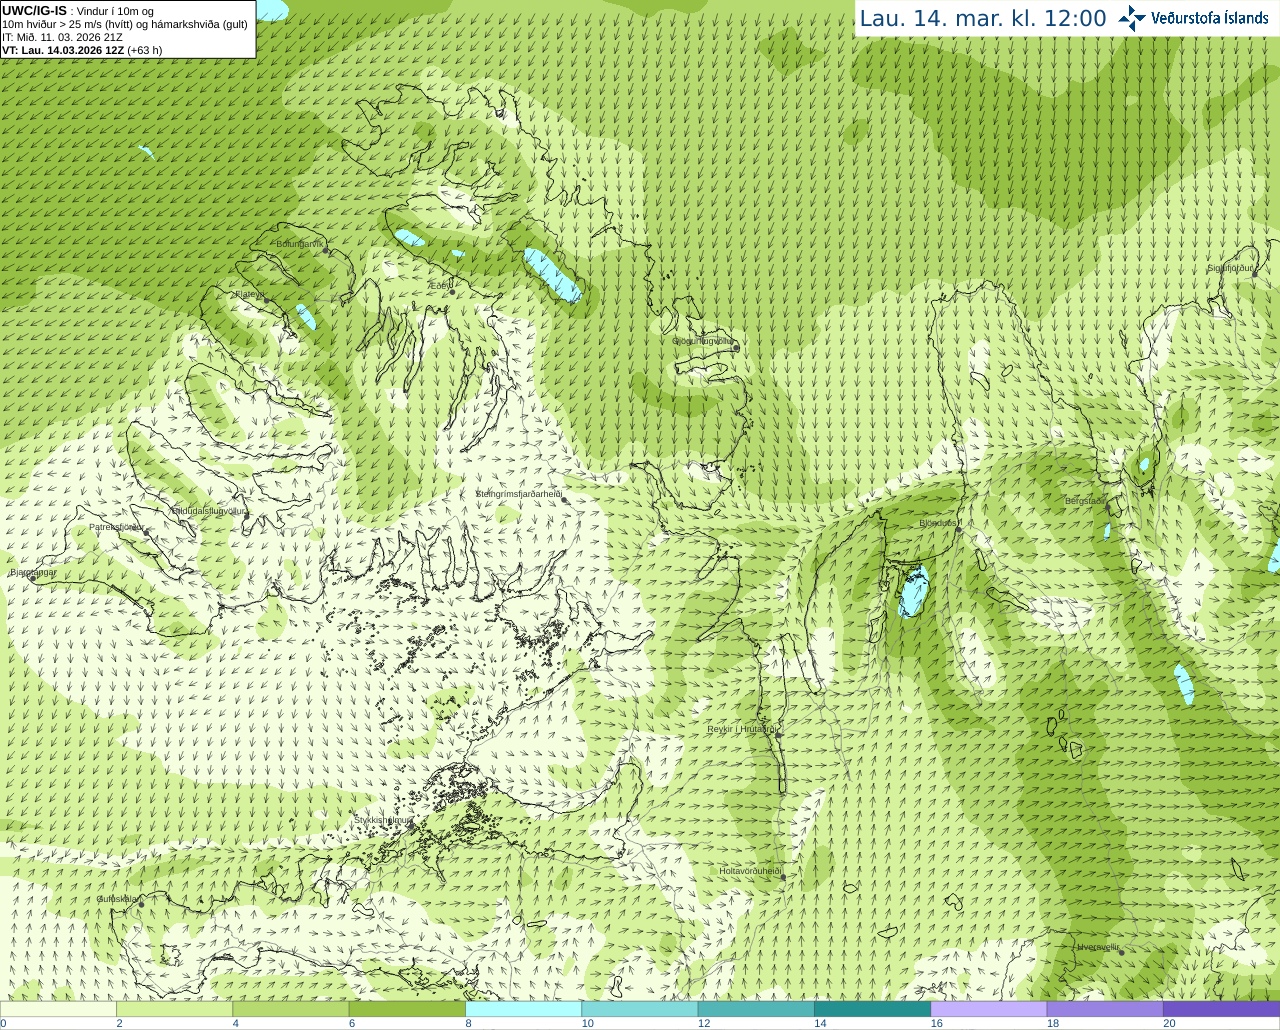Image resolution: width=1280 pixels, height=1030 pixels.
Task: Pick the dark teal 14–16 m/s legend swatch
Action: (872, 1009)
